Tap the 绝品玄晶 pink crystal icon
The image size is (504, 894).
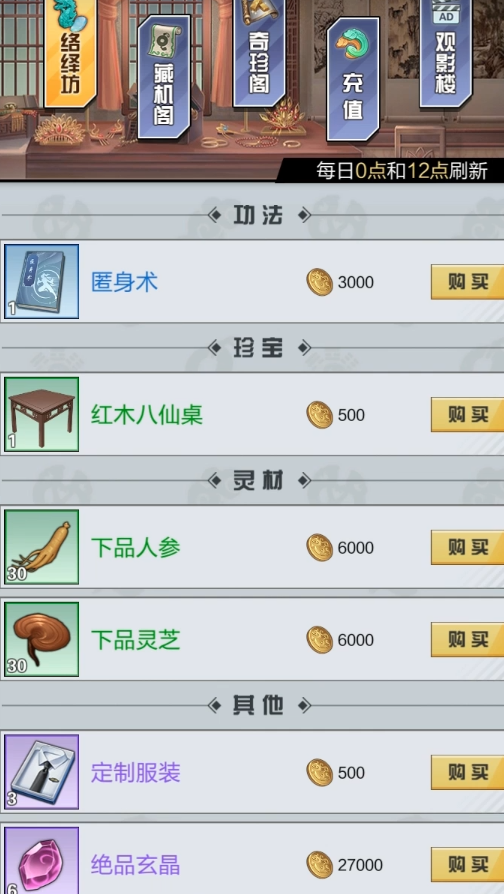pyautogui.click(x=42, y=861)
